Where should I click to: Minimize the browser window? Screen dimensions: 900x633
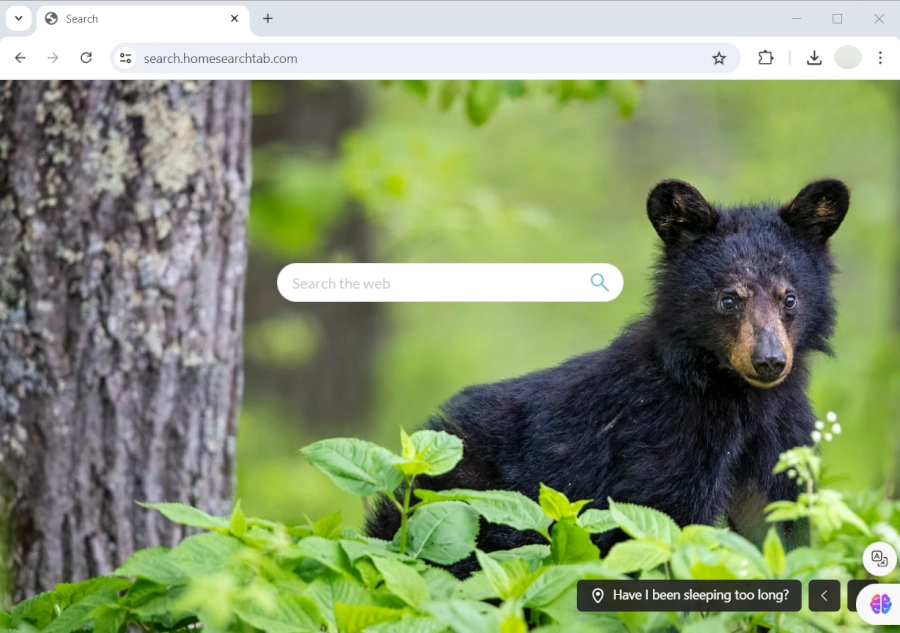(796, 18)
